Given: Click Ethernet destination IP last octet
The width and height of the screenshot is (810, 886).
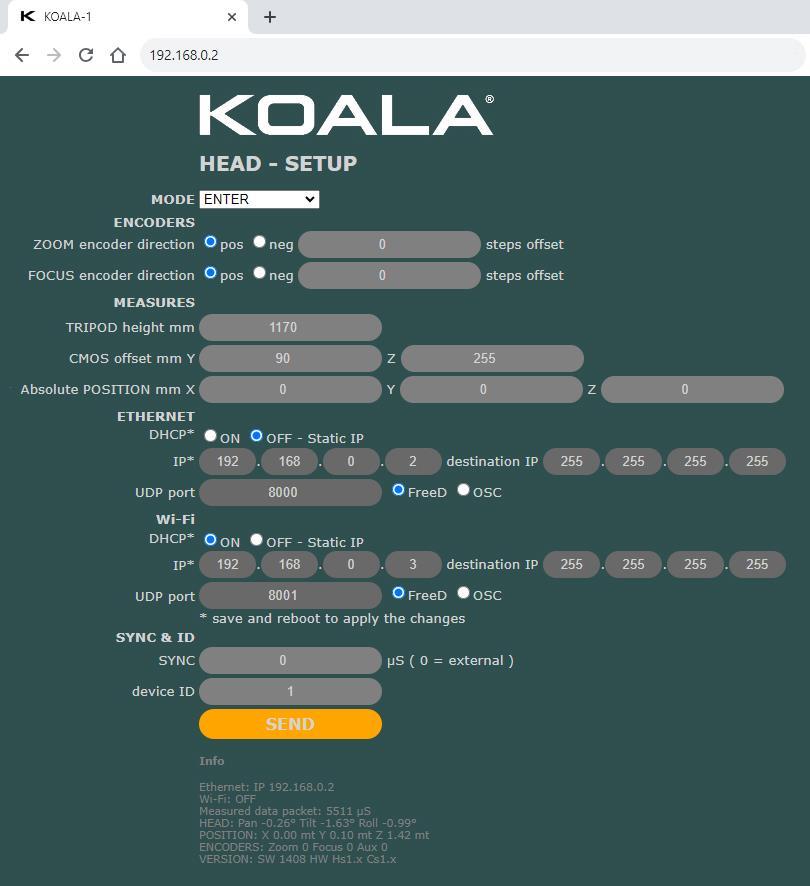Looking at the screenshot, I should (757, 462).
